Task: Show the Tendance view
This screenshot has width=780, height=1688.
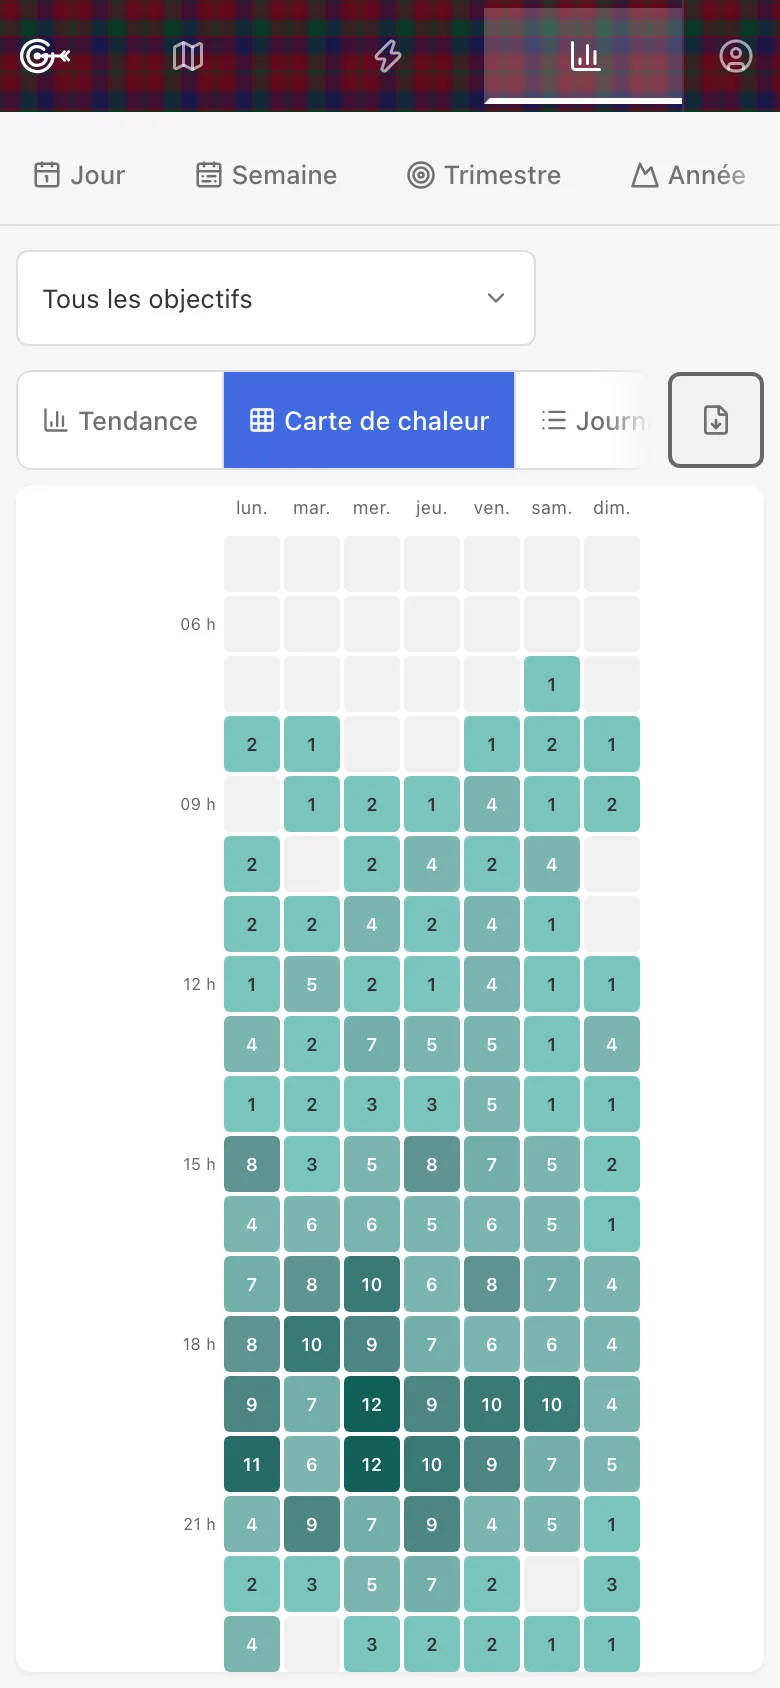Action: (120, 420)
